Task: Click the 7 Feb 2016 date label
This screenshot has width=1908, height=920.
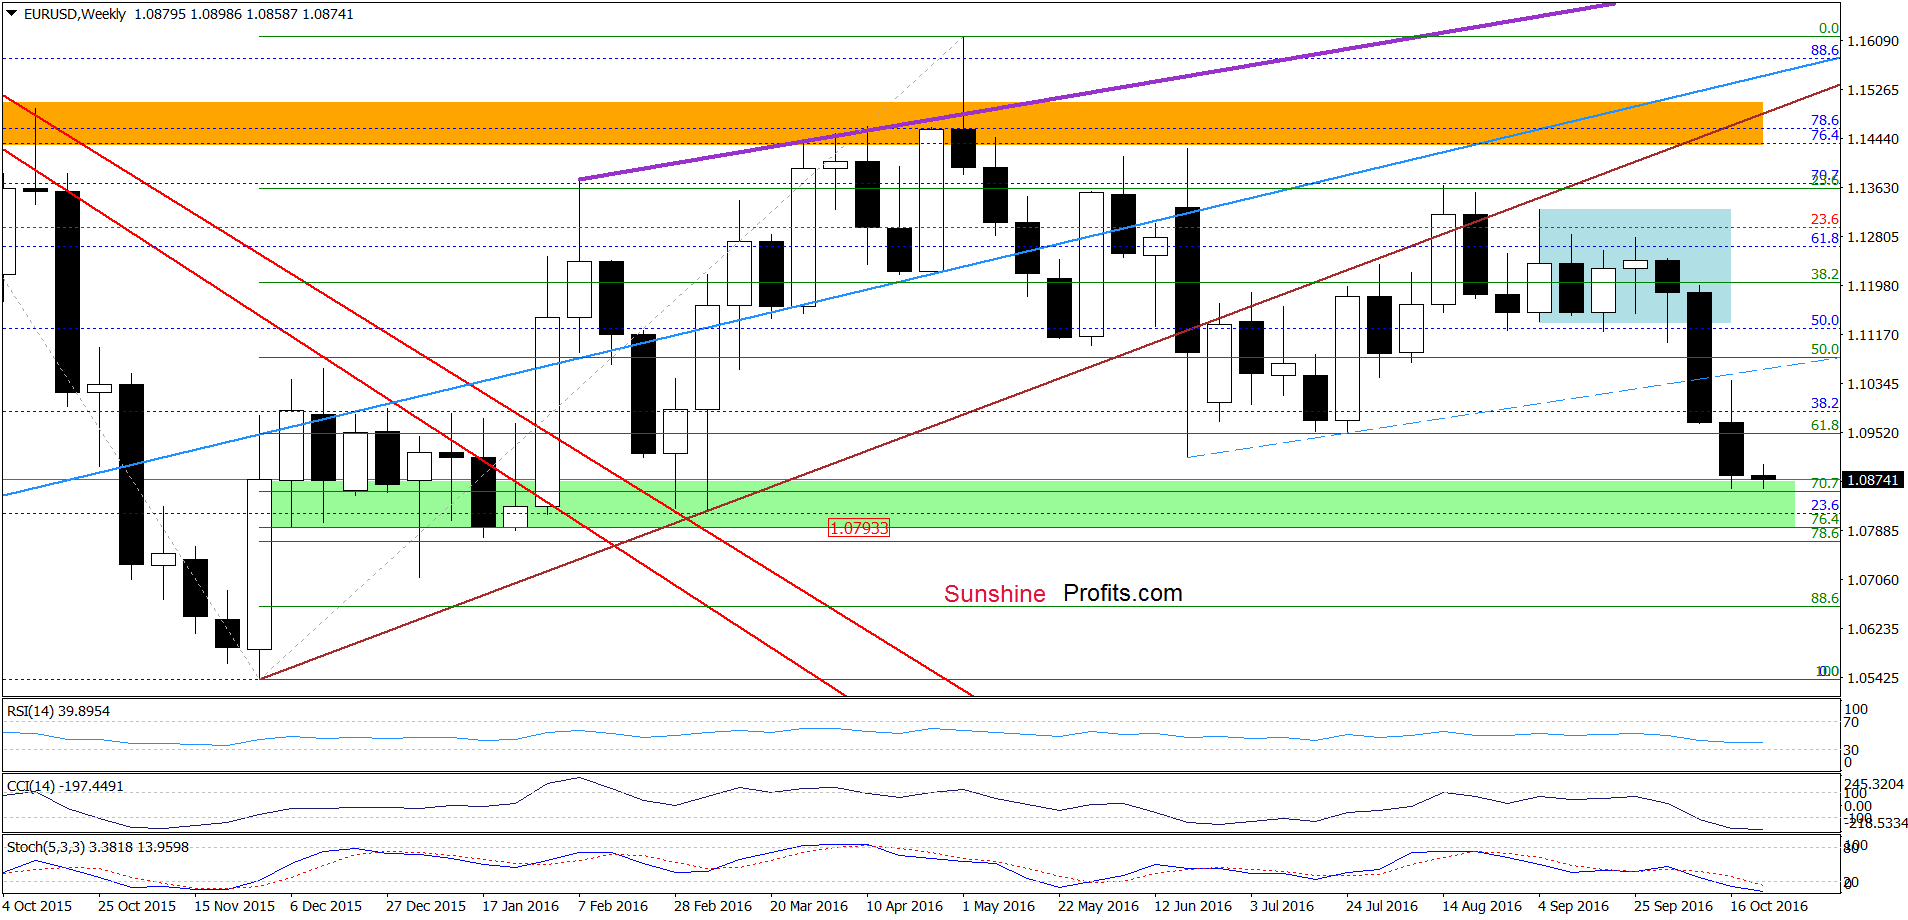Action: coord(613,906)
